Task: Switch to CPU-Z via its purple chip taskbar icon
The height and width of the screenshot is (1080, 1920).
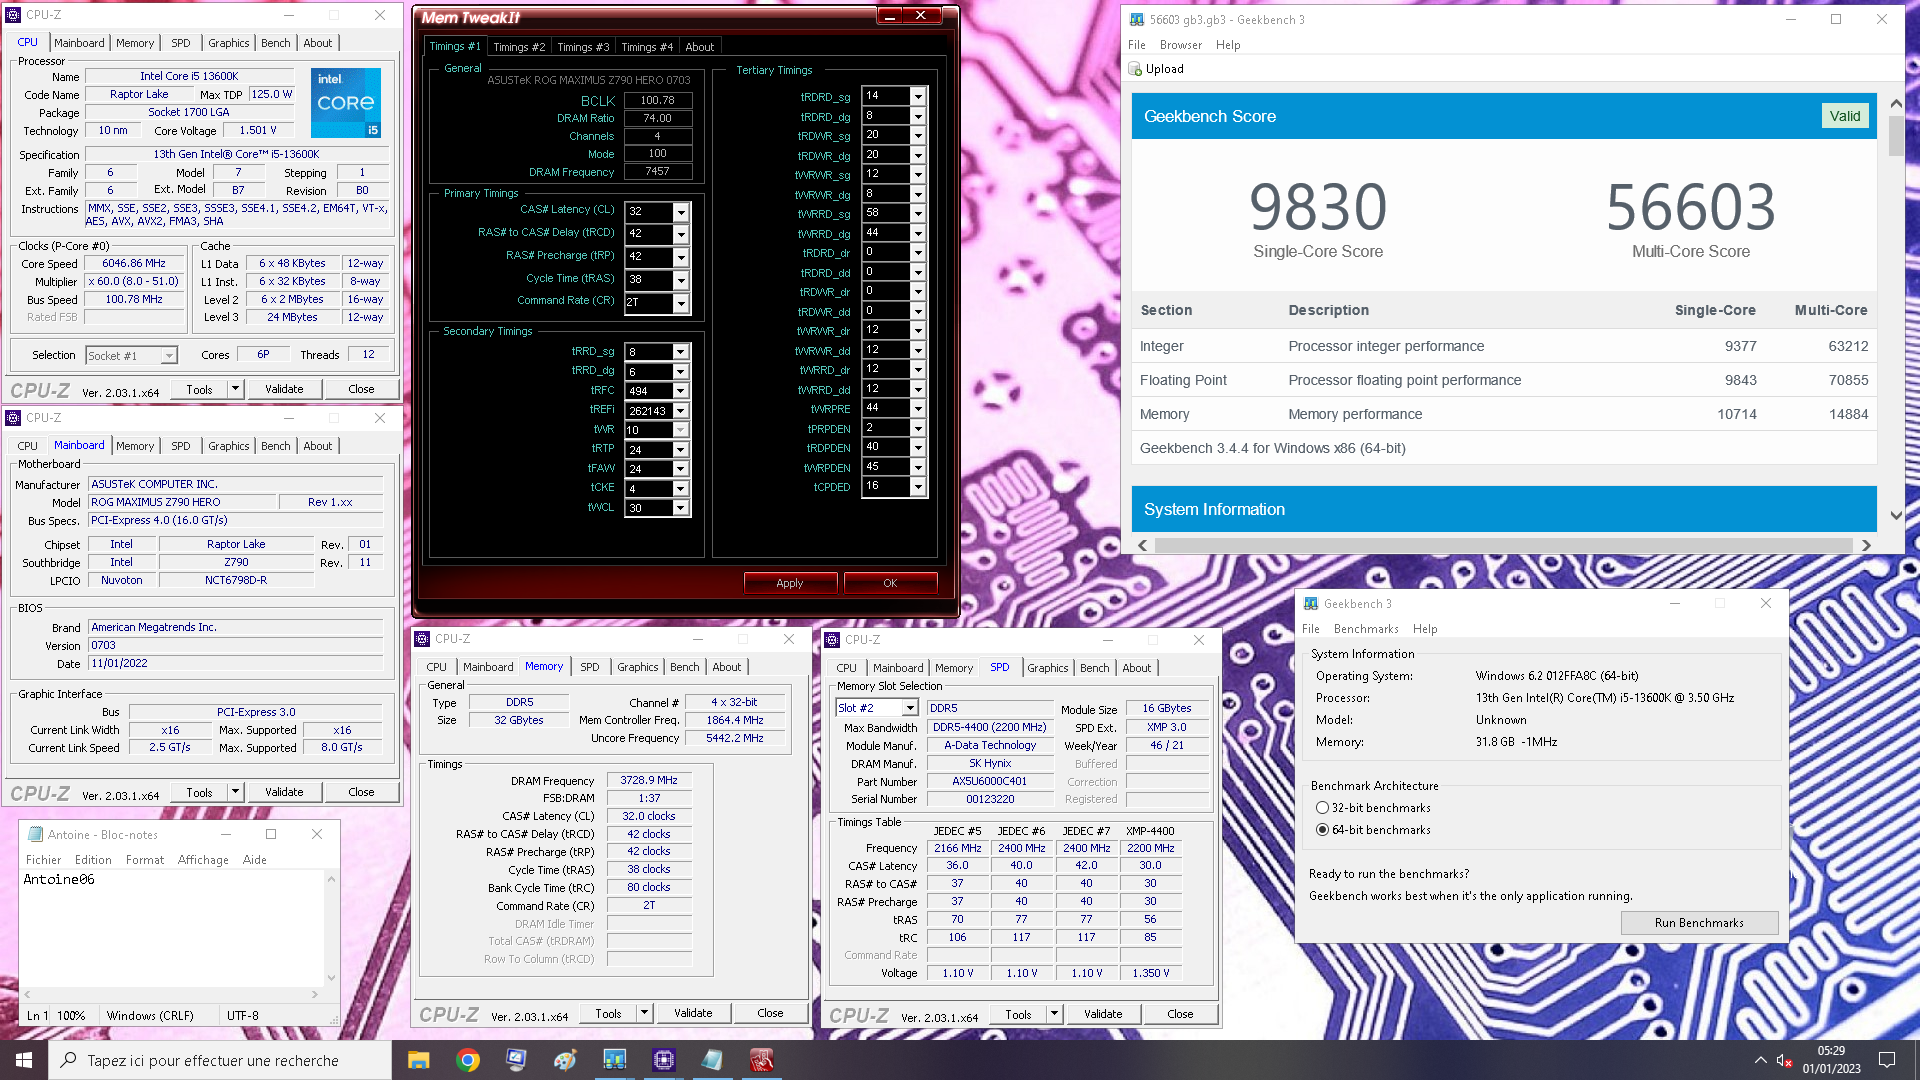Action: pos(663,1060)
